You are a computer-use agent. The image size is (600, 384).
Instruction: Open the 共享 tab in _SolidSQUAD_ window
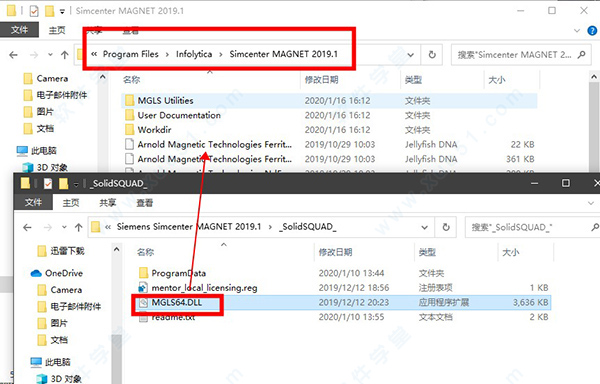click(108, 203)
